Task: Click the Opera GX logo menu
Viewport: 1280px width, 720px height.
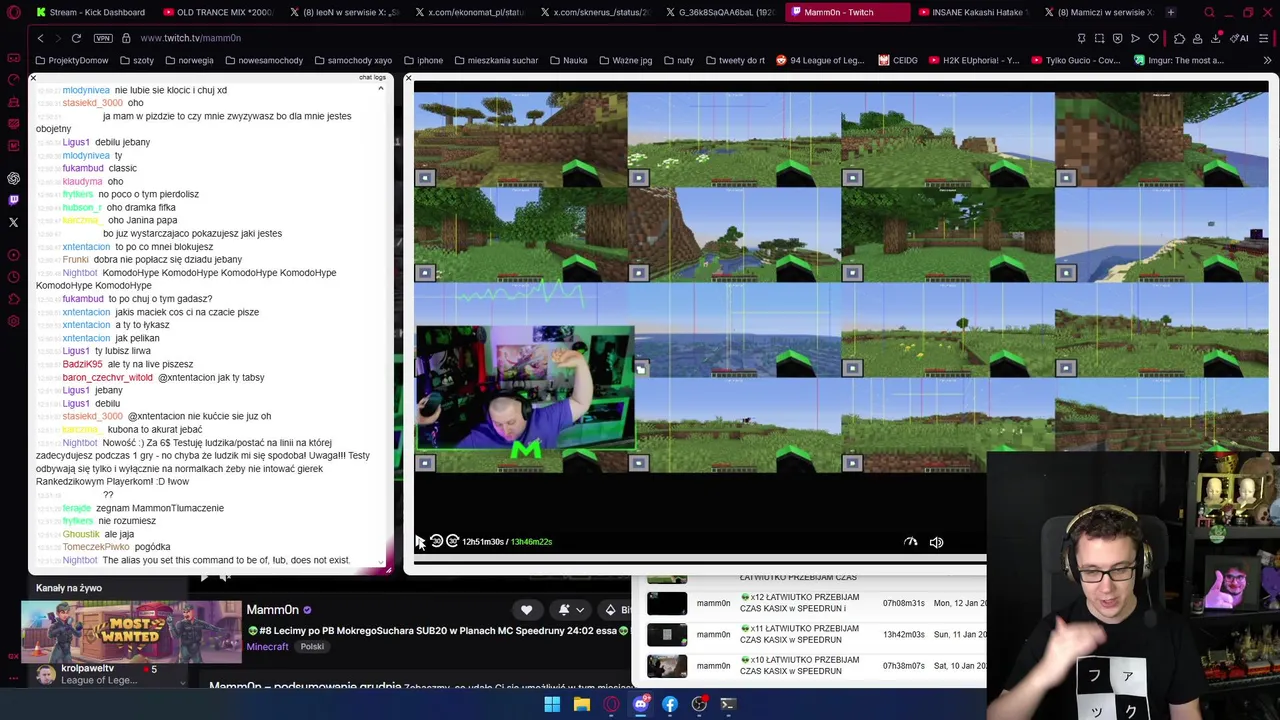Action: (x=13, y=12)
